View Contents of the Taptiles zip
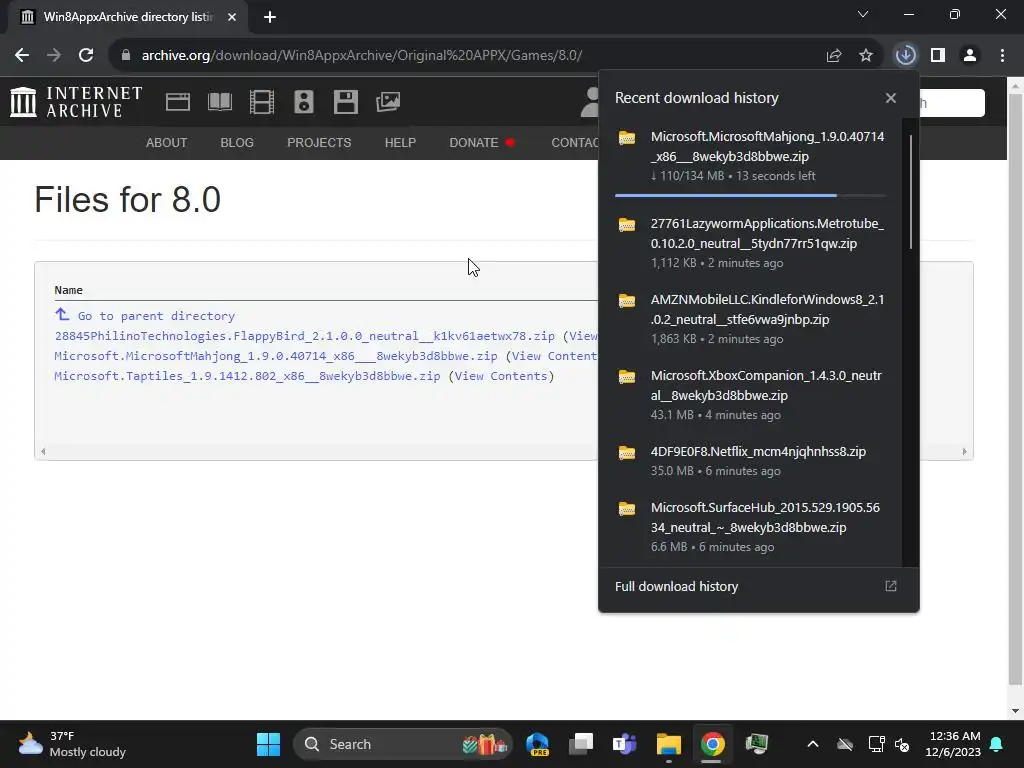This screenshot has height=768, width=1024. click(501, 376)
